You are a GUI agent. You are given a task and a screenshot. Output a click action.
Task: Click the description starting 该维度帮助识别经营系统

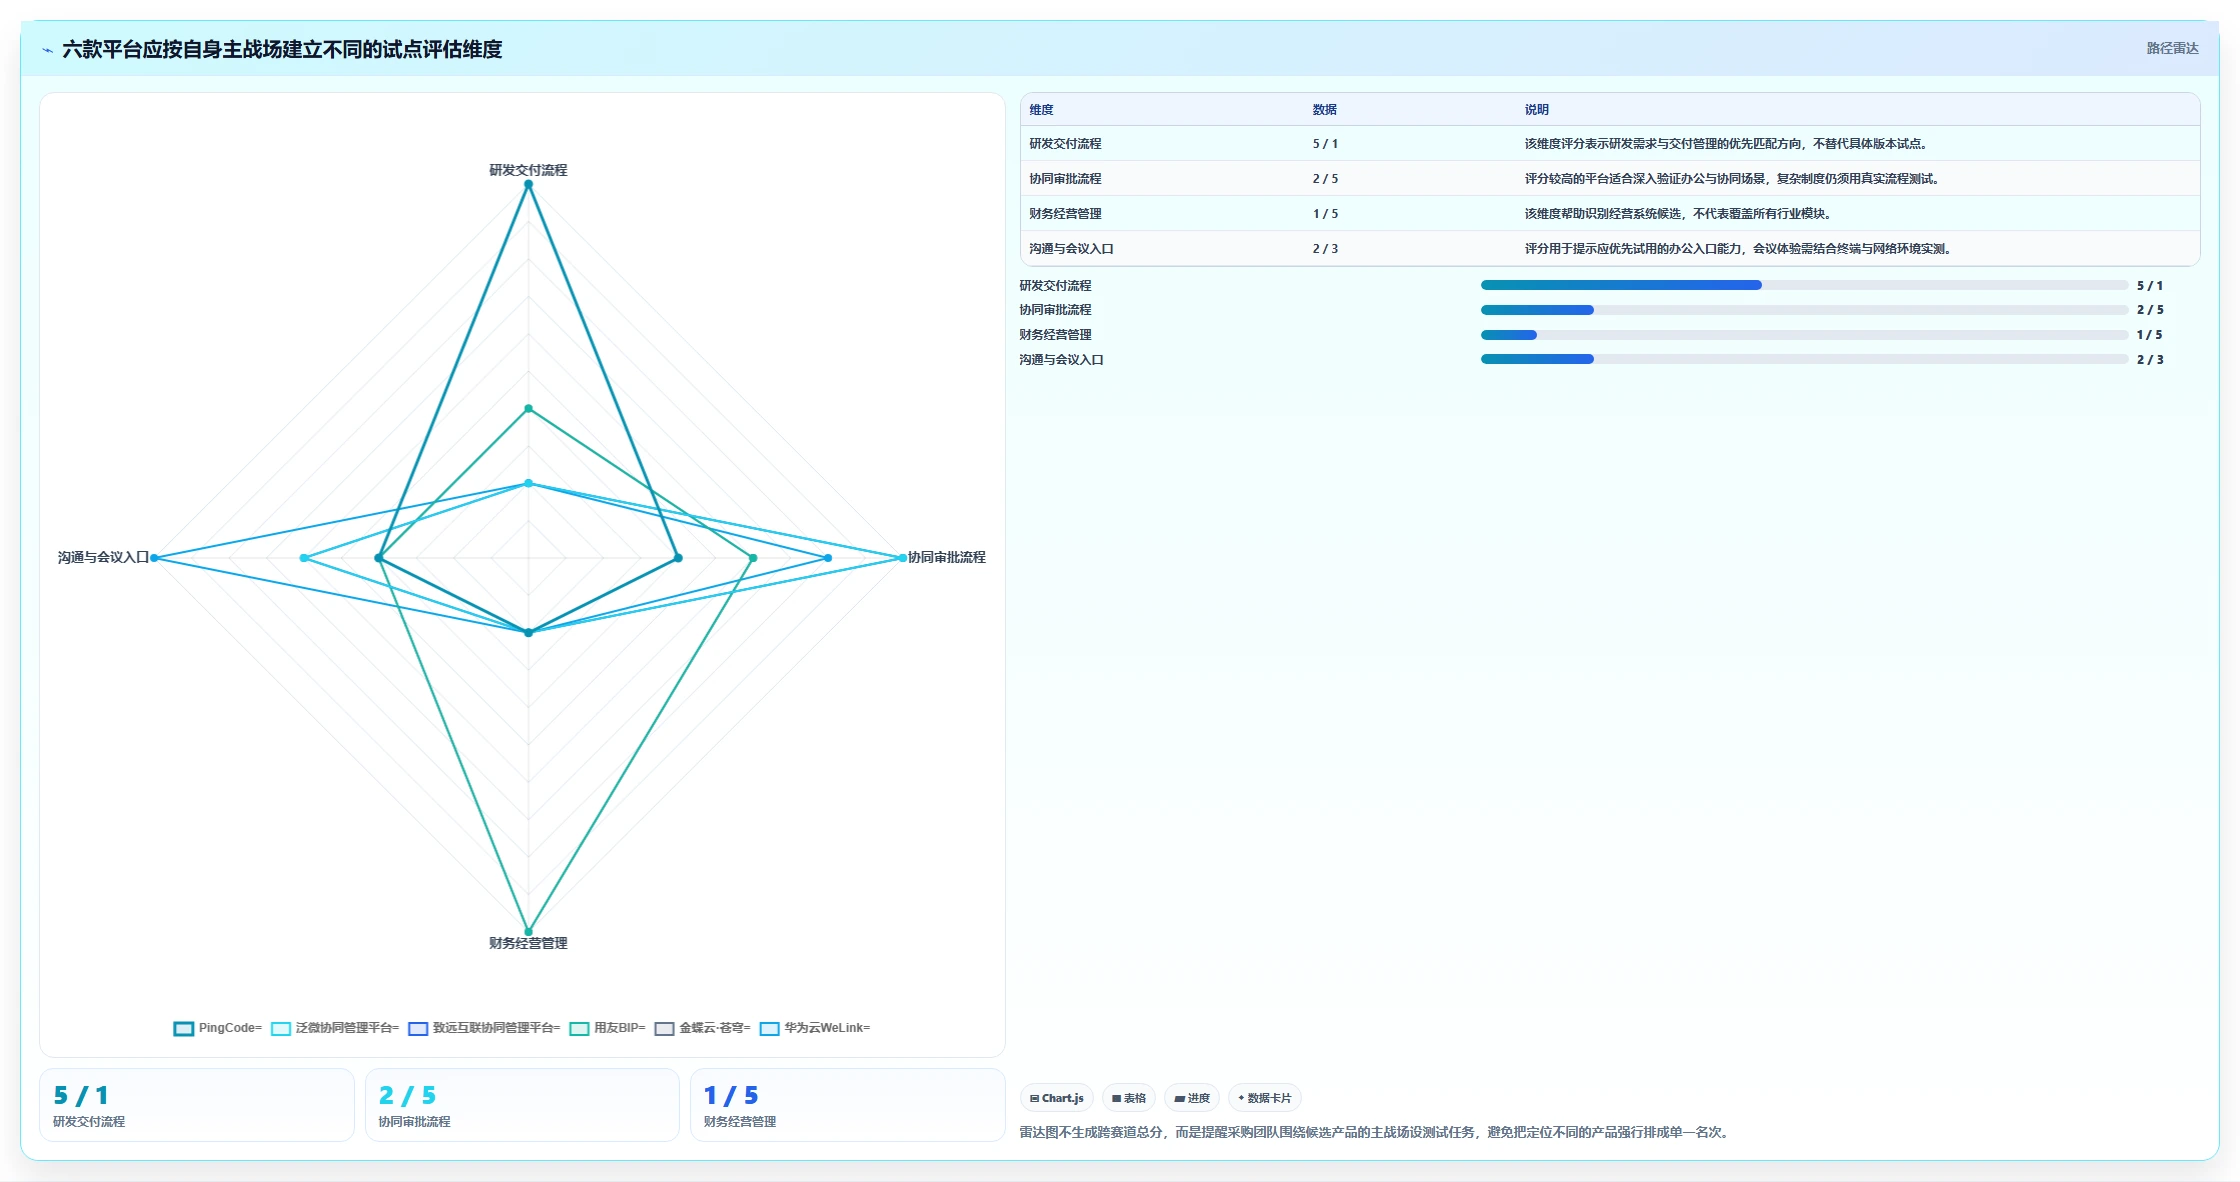(x=1679, y=214)
